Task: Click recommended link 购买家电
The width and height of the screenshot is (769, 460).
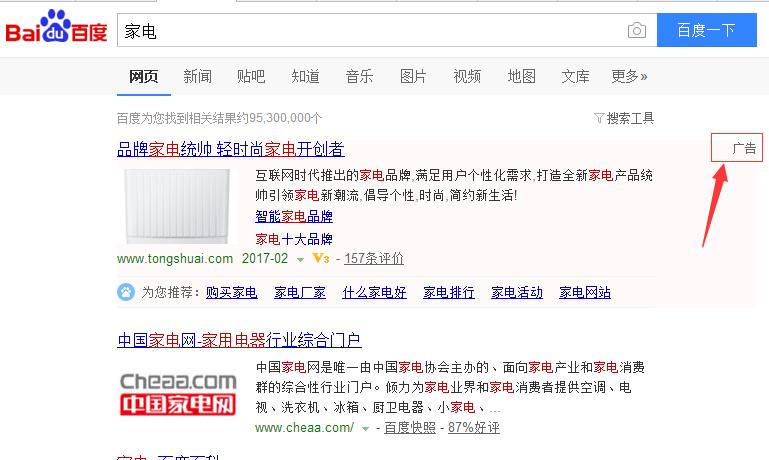Action: click(231, 293)
